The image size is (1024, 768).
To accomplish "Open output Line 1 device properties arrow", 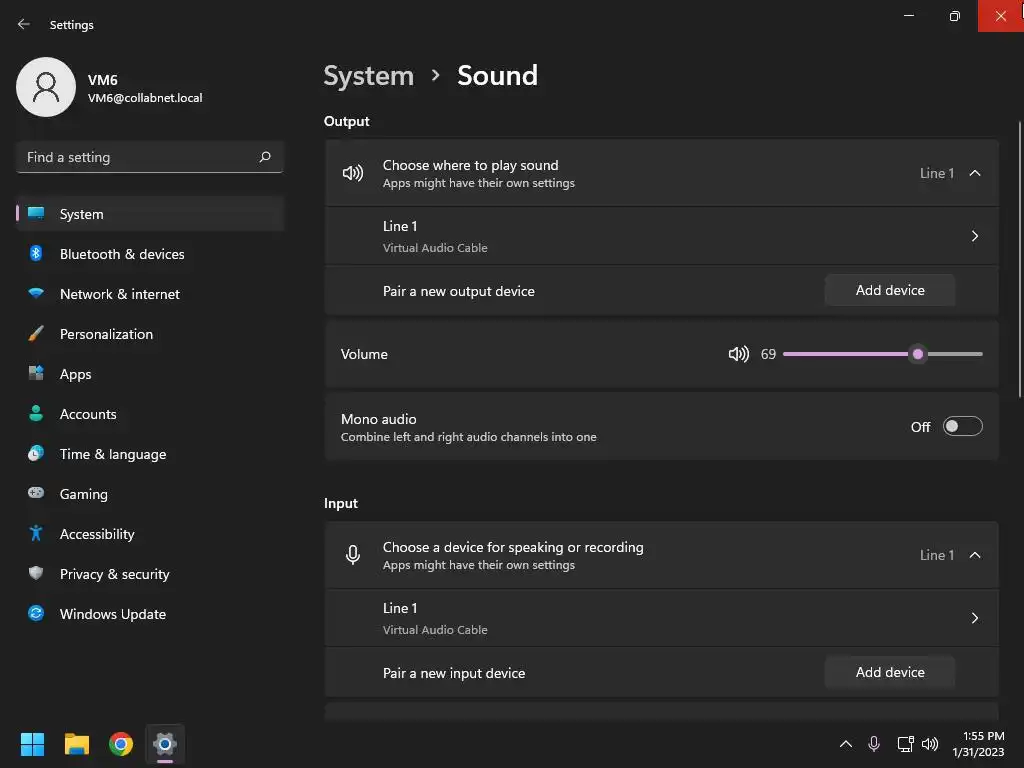I will pyautogui.click(x=975, y=236).
